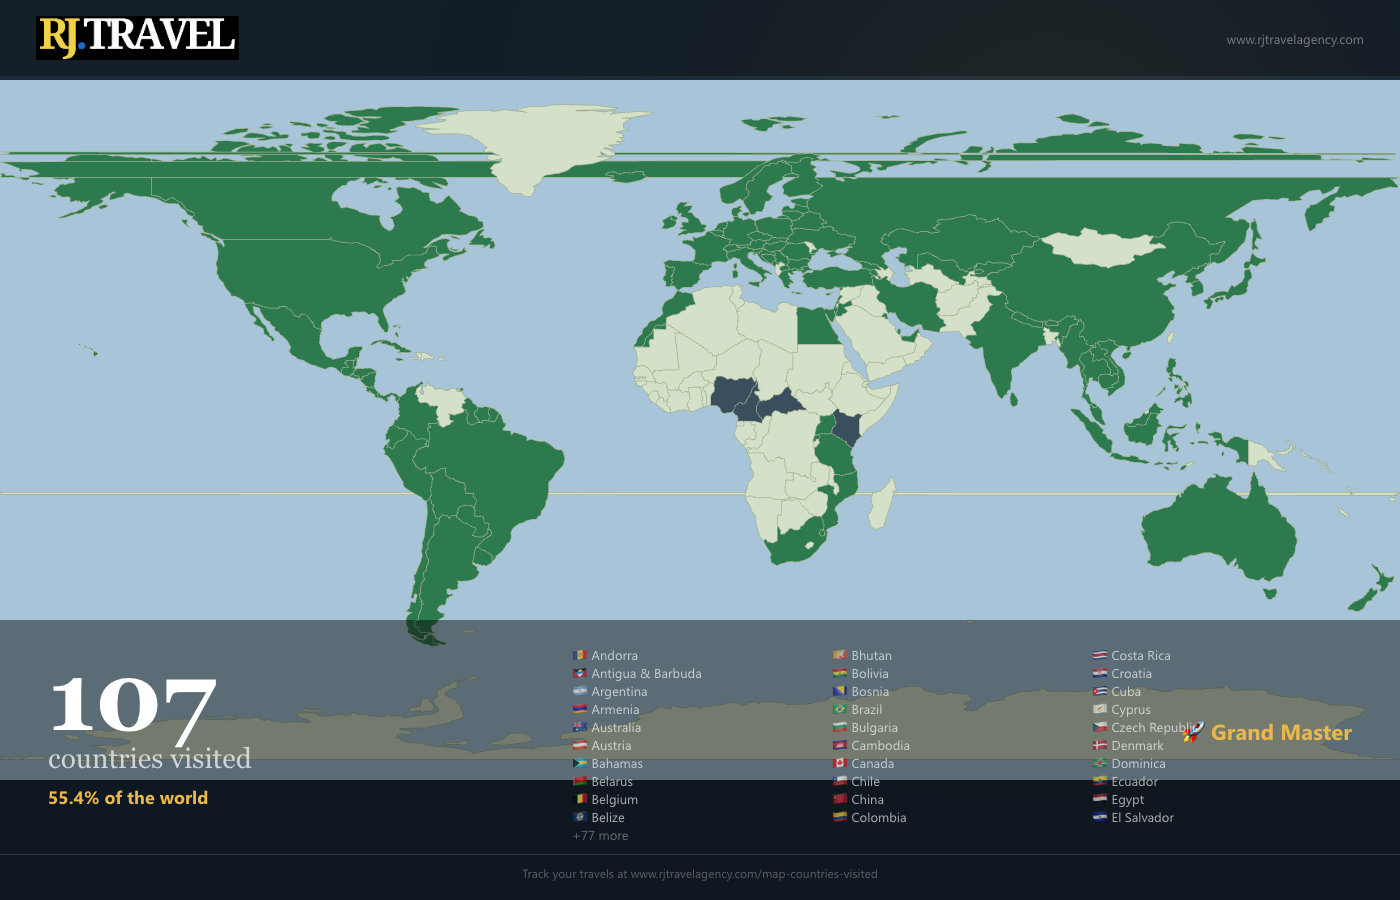Image resolution: width=1400 pixels, height=900 pixels.
Task: Click the 'Grand Master' rank label
Action: pyautogui.click(x=1281, y=733)
